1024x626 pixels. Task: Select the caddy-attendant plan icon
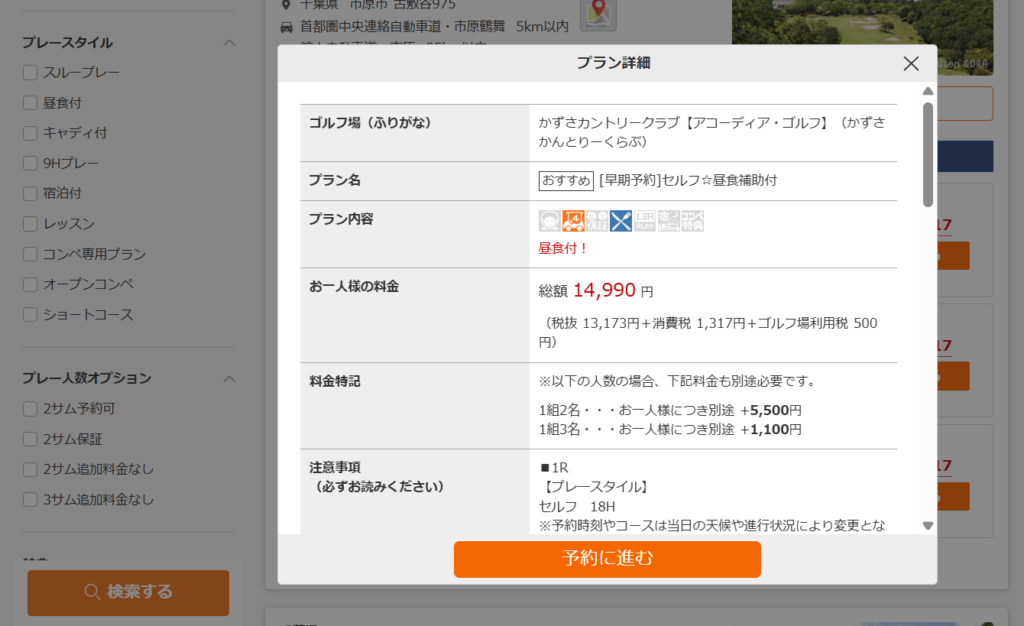pos(549,221)
